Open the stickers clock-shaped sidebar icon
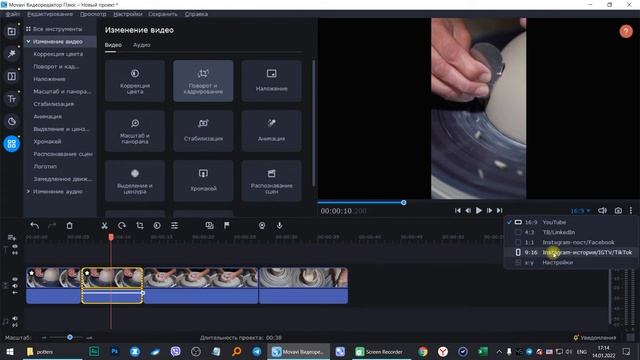This screenshot has width=640, height=360. coord(11,121)
